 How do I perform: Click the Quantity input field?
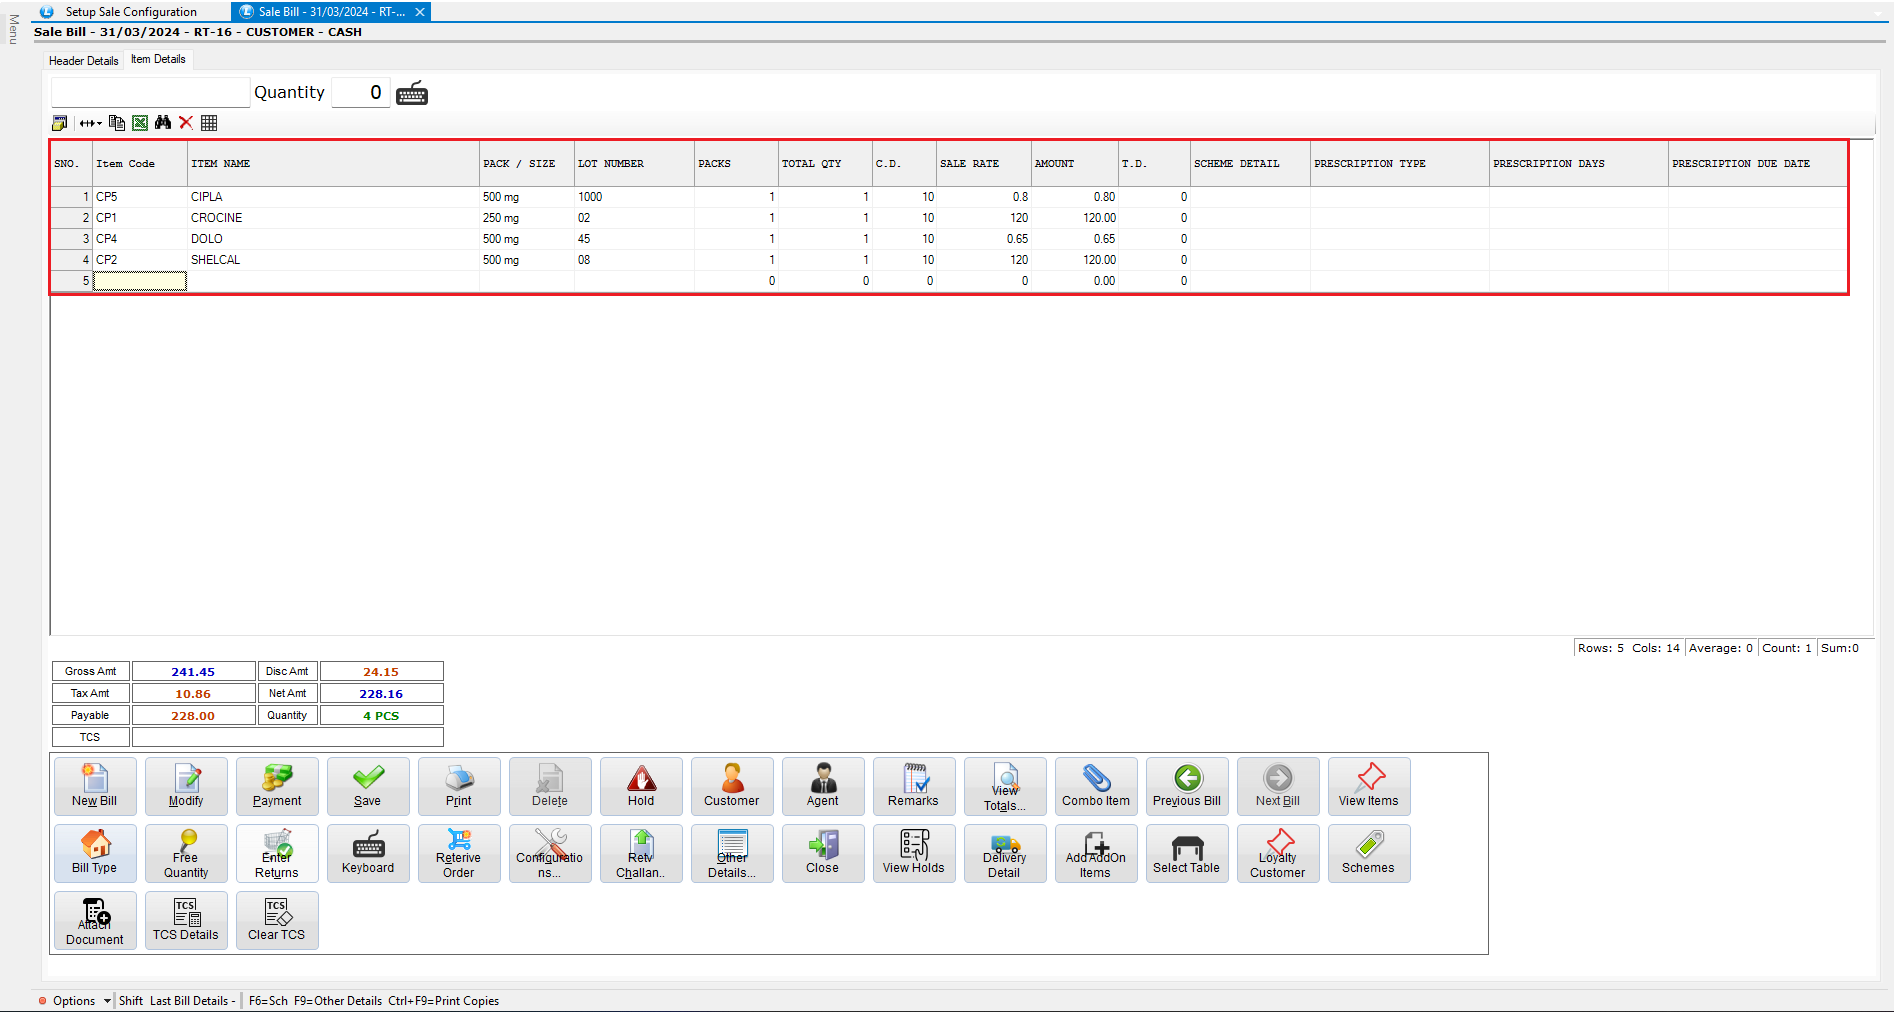(360, 93)
